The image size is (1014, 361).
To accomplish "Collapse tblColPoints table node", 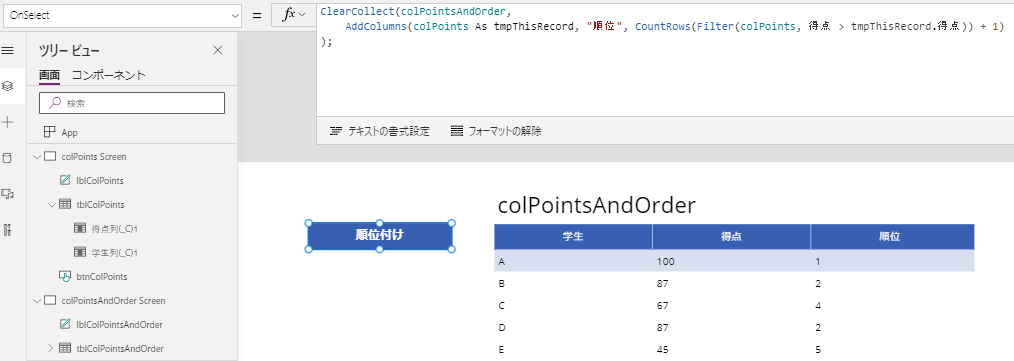I will click(52, 204).
